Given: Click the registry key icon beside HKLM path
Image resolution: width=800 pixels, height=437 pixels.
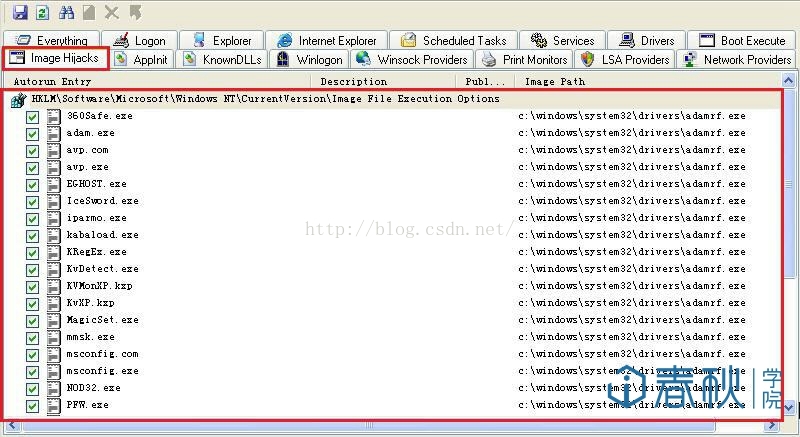Looking at the screenshot, I should (18, 100).
